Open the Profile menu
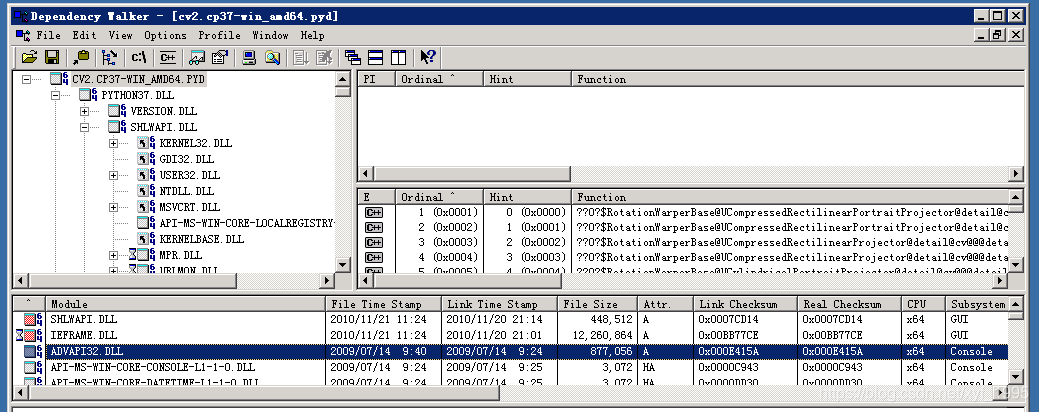 (x=219, y=35)
